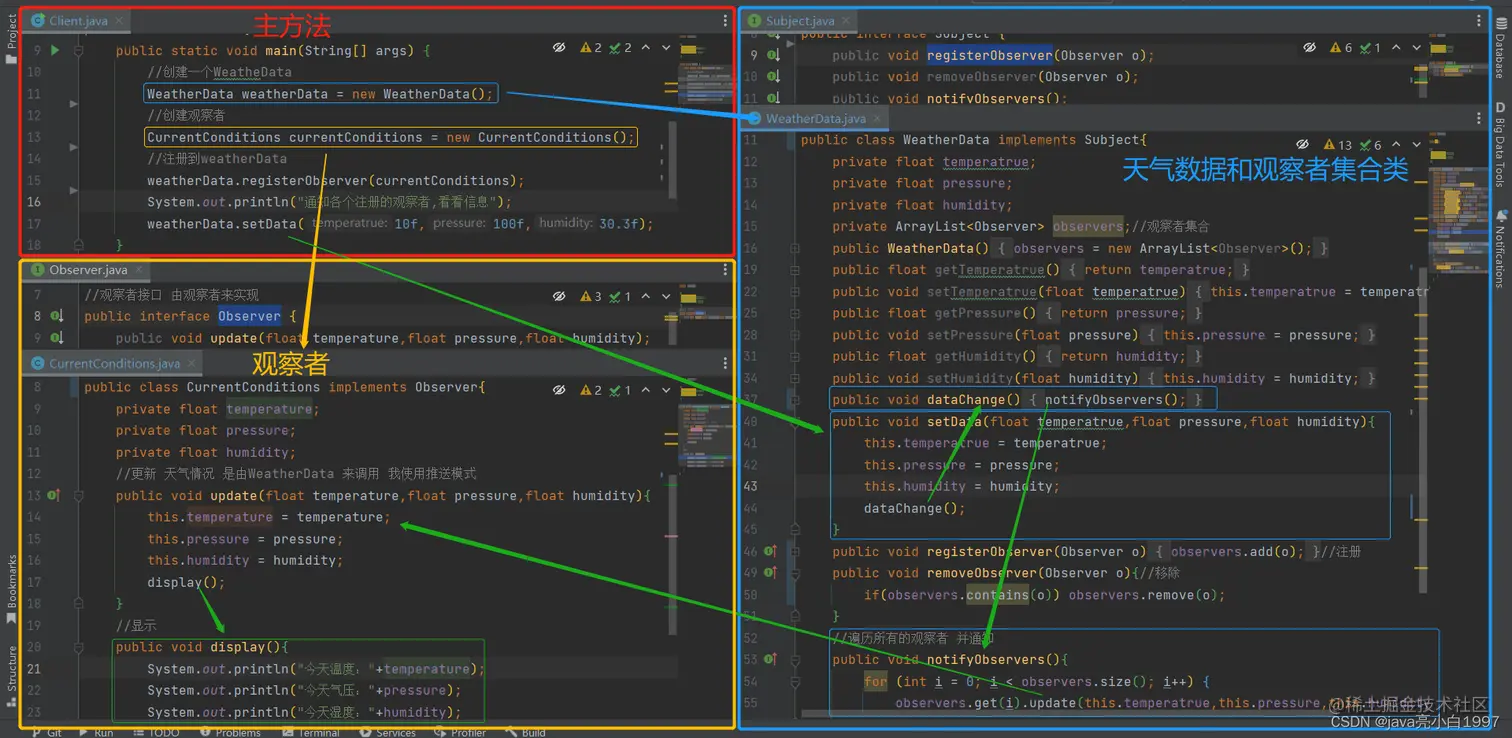Collapse main method fold in Client.java
Image resolution: width=1512 pixels, height=738 pixels.
click(x=79, y=50)
